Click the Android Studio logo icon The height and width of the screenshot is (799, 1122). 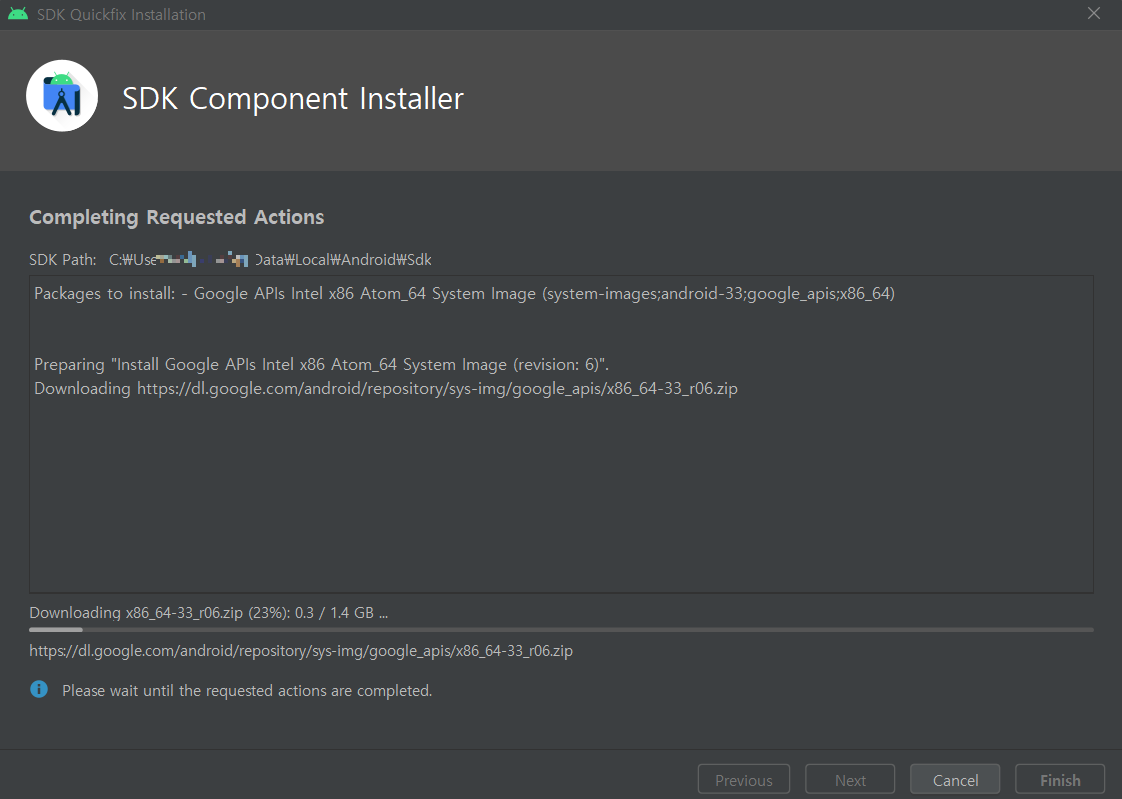point(62,96)
